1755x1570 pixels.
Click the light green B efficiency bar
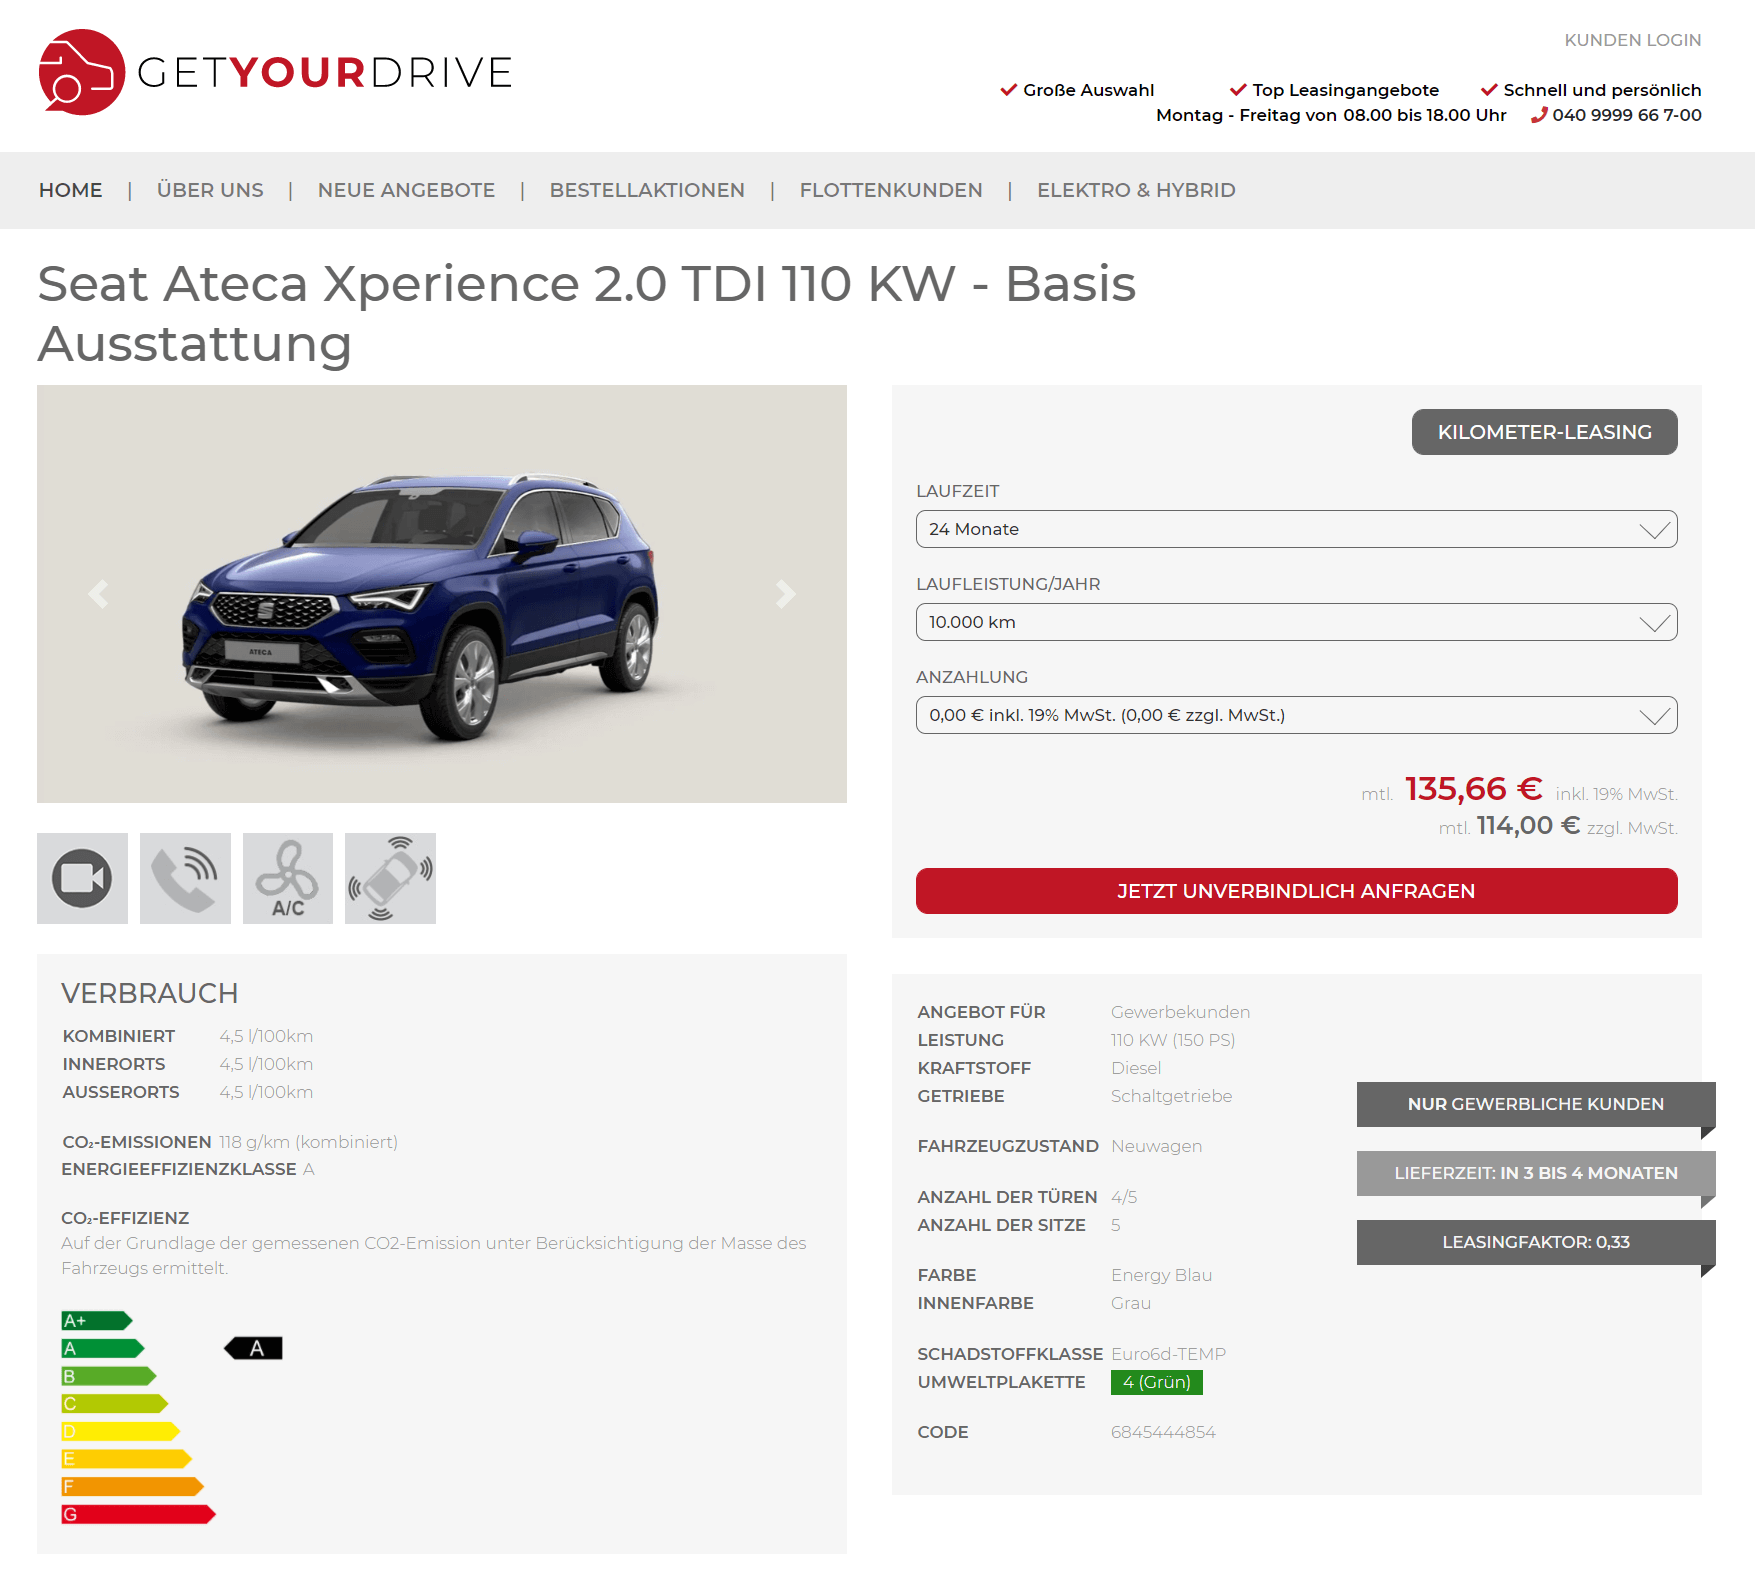pyautogui.click(x=108, y=1376)
